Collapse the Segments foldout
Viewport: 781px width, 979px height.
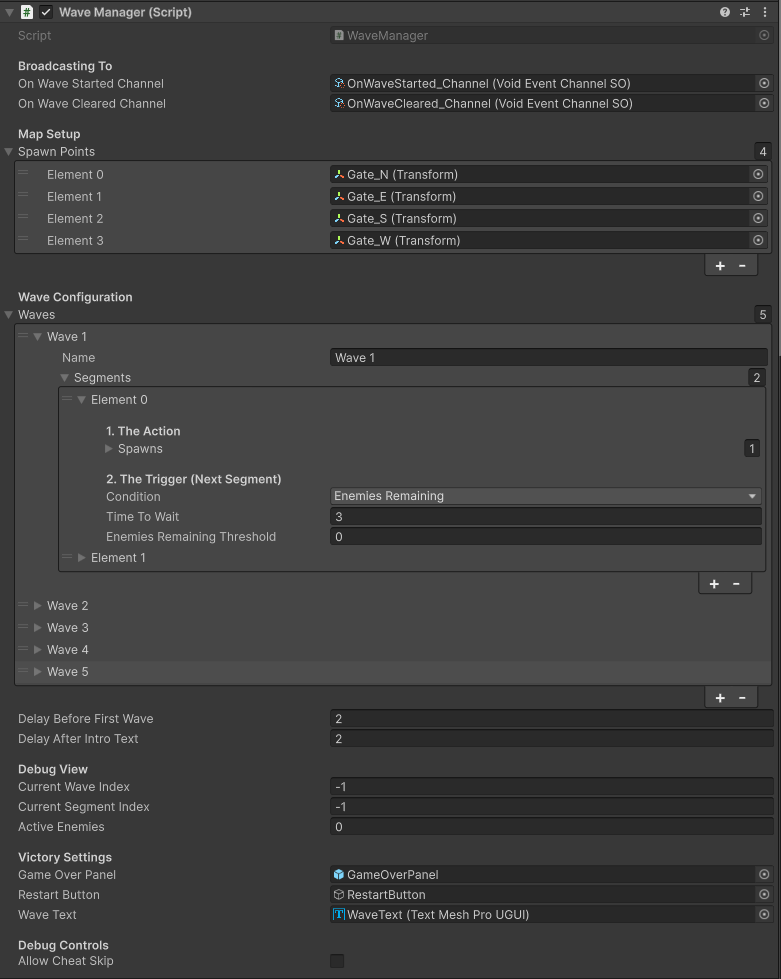click(64, 378)
